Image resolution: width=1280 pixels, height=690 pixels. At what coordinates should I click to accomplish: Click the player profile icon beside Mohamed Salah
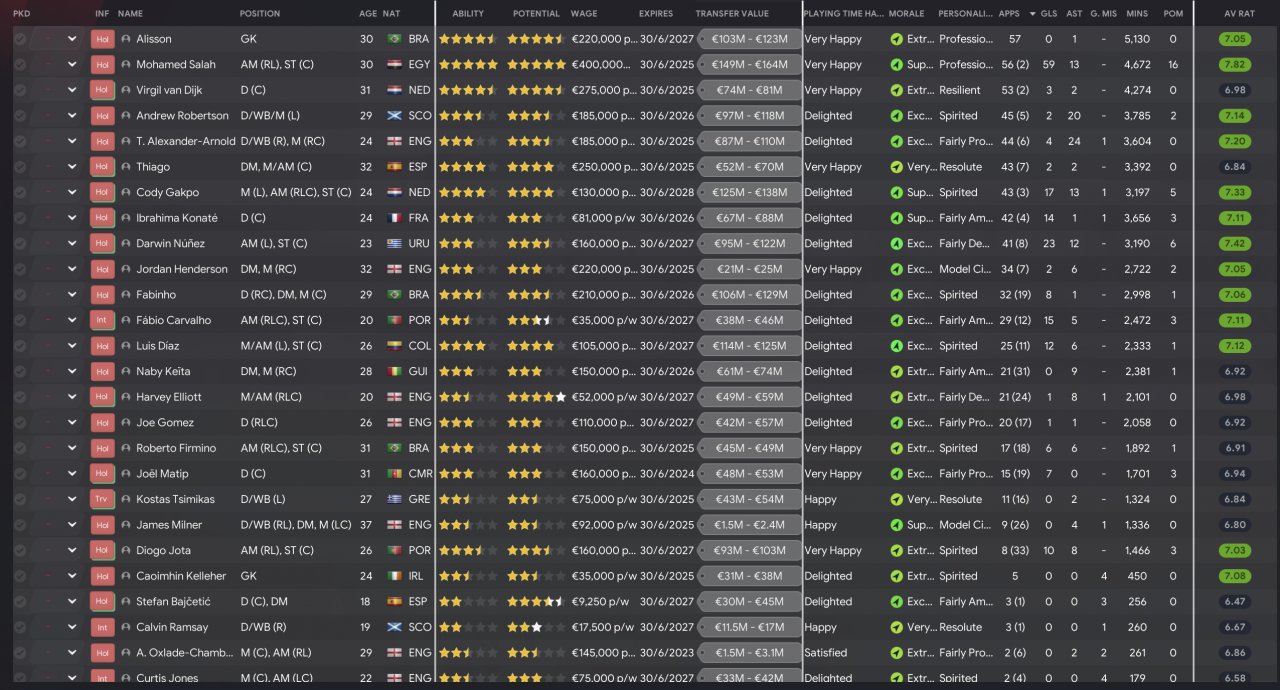[126, 65]
